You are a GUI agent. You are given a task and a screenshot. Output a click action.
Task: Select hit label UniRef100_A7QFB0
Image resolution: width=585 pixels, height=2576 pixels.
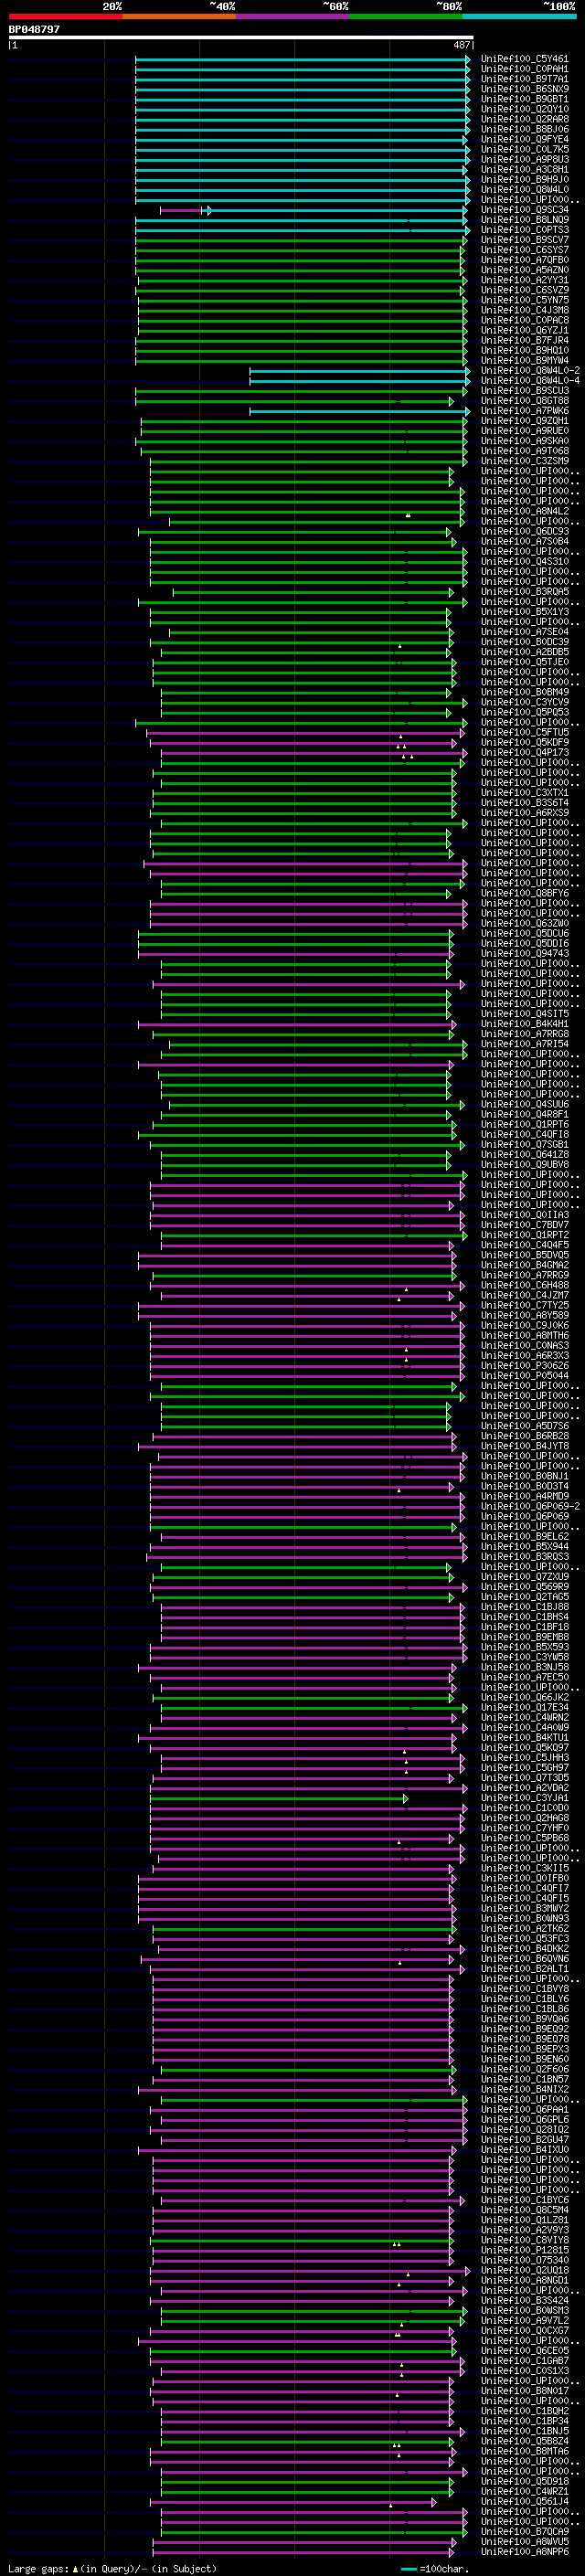coord(525,260)
